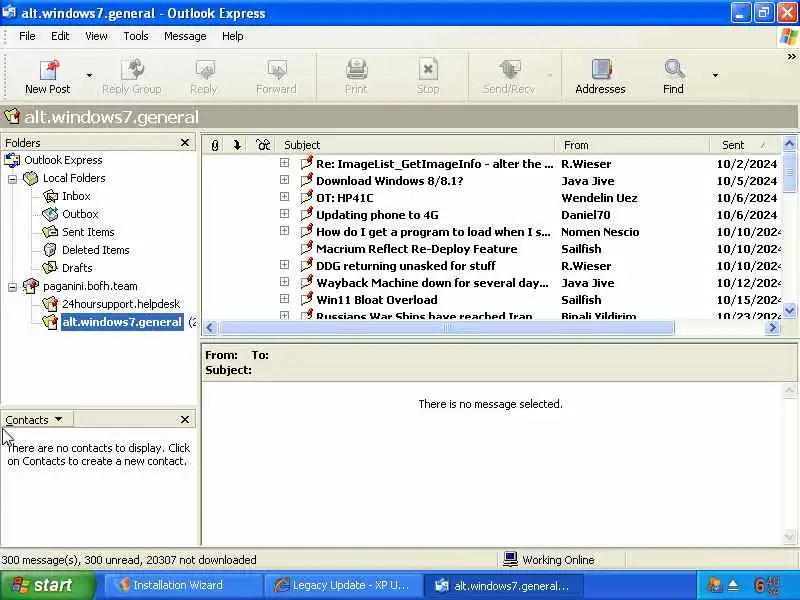Open the Find dropdown arrow
The image size is (800, 600).
(715, 76)
